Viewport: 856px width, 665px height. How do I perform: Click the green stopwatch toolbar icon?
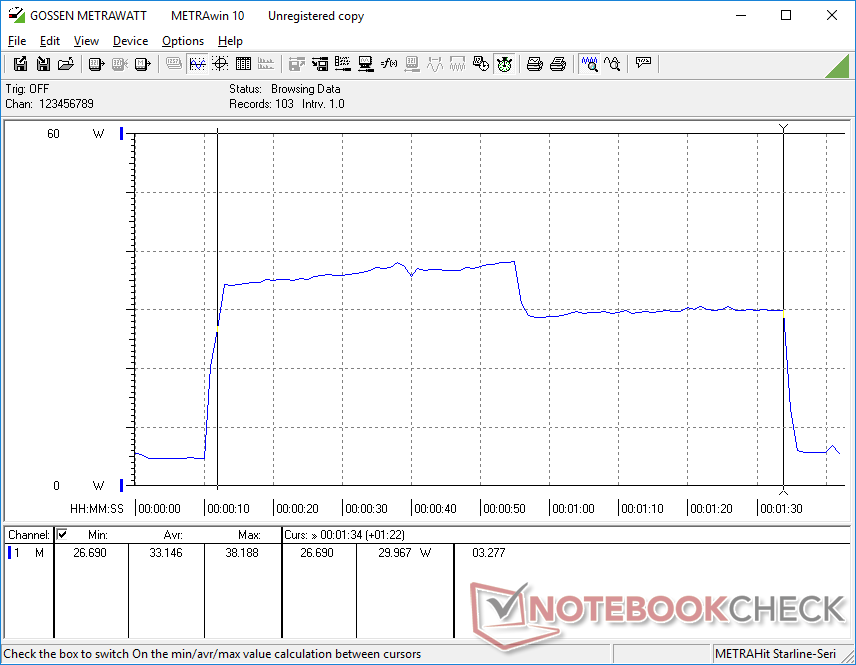pos(504,64)
